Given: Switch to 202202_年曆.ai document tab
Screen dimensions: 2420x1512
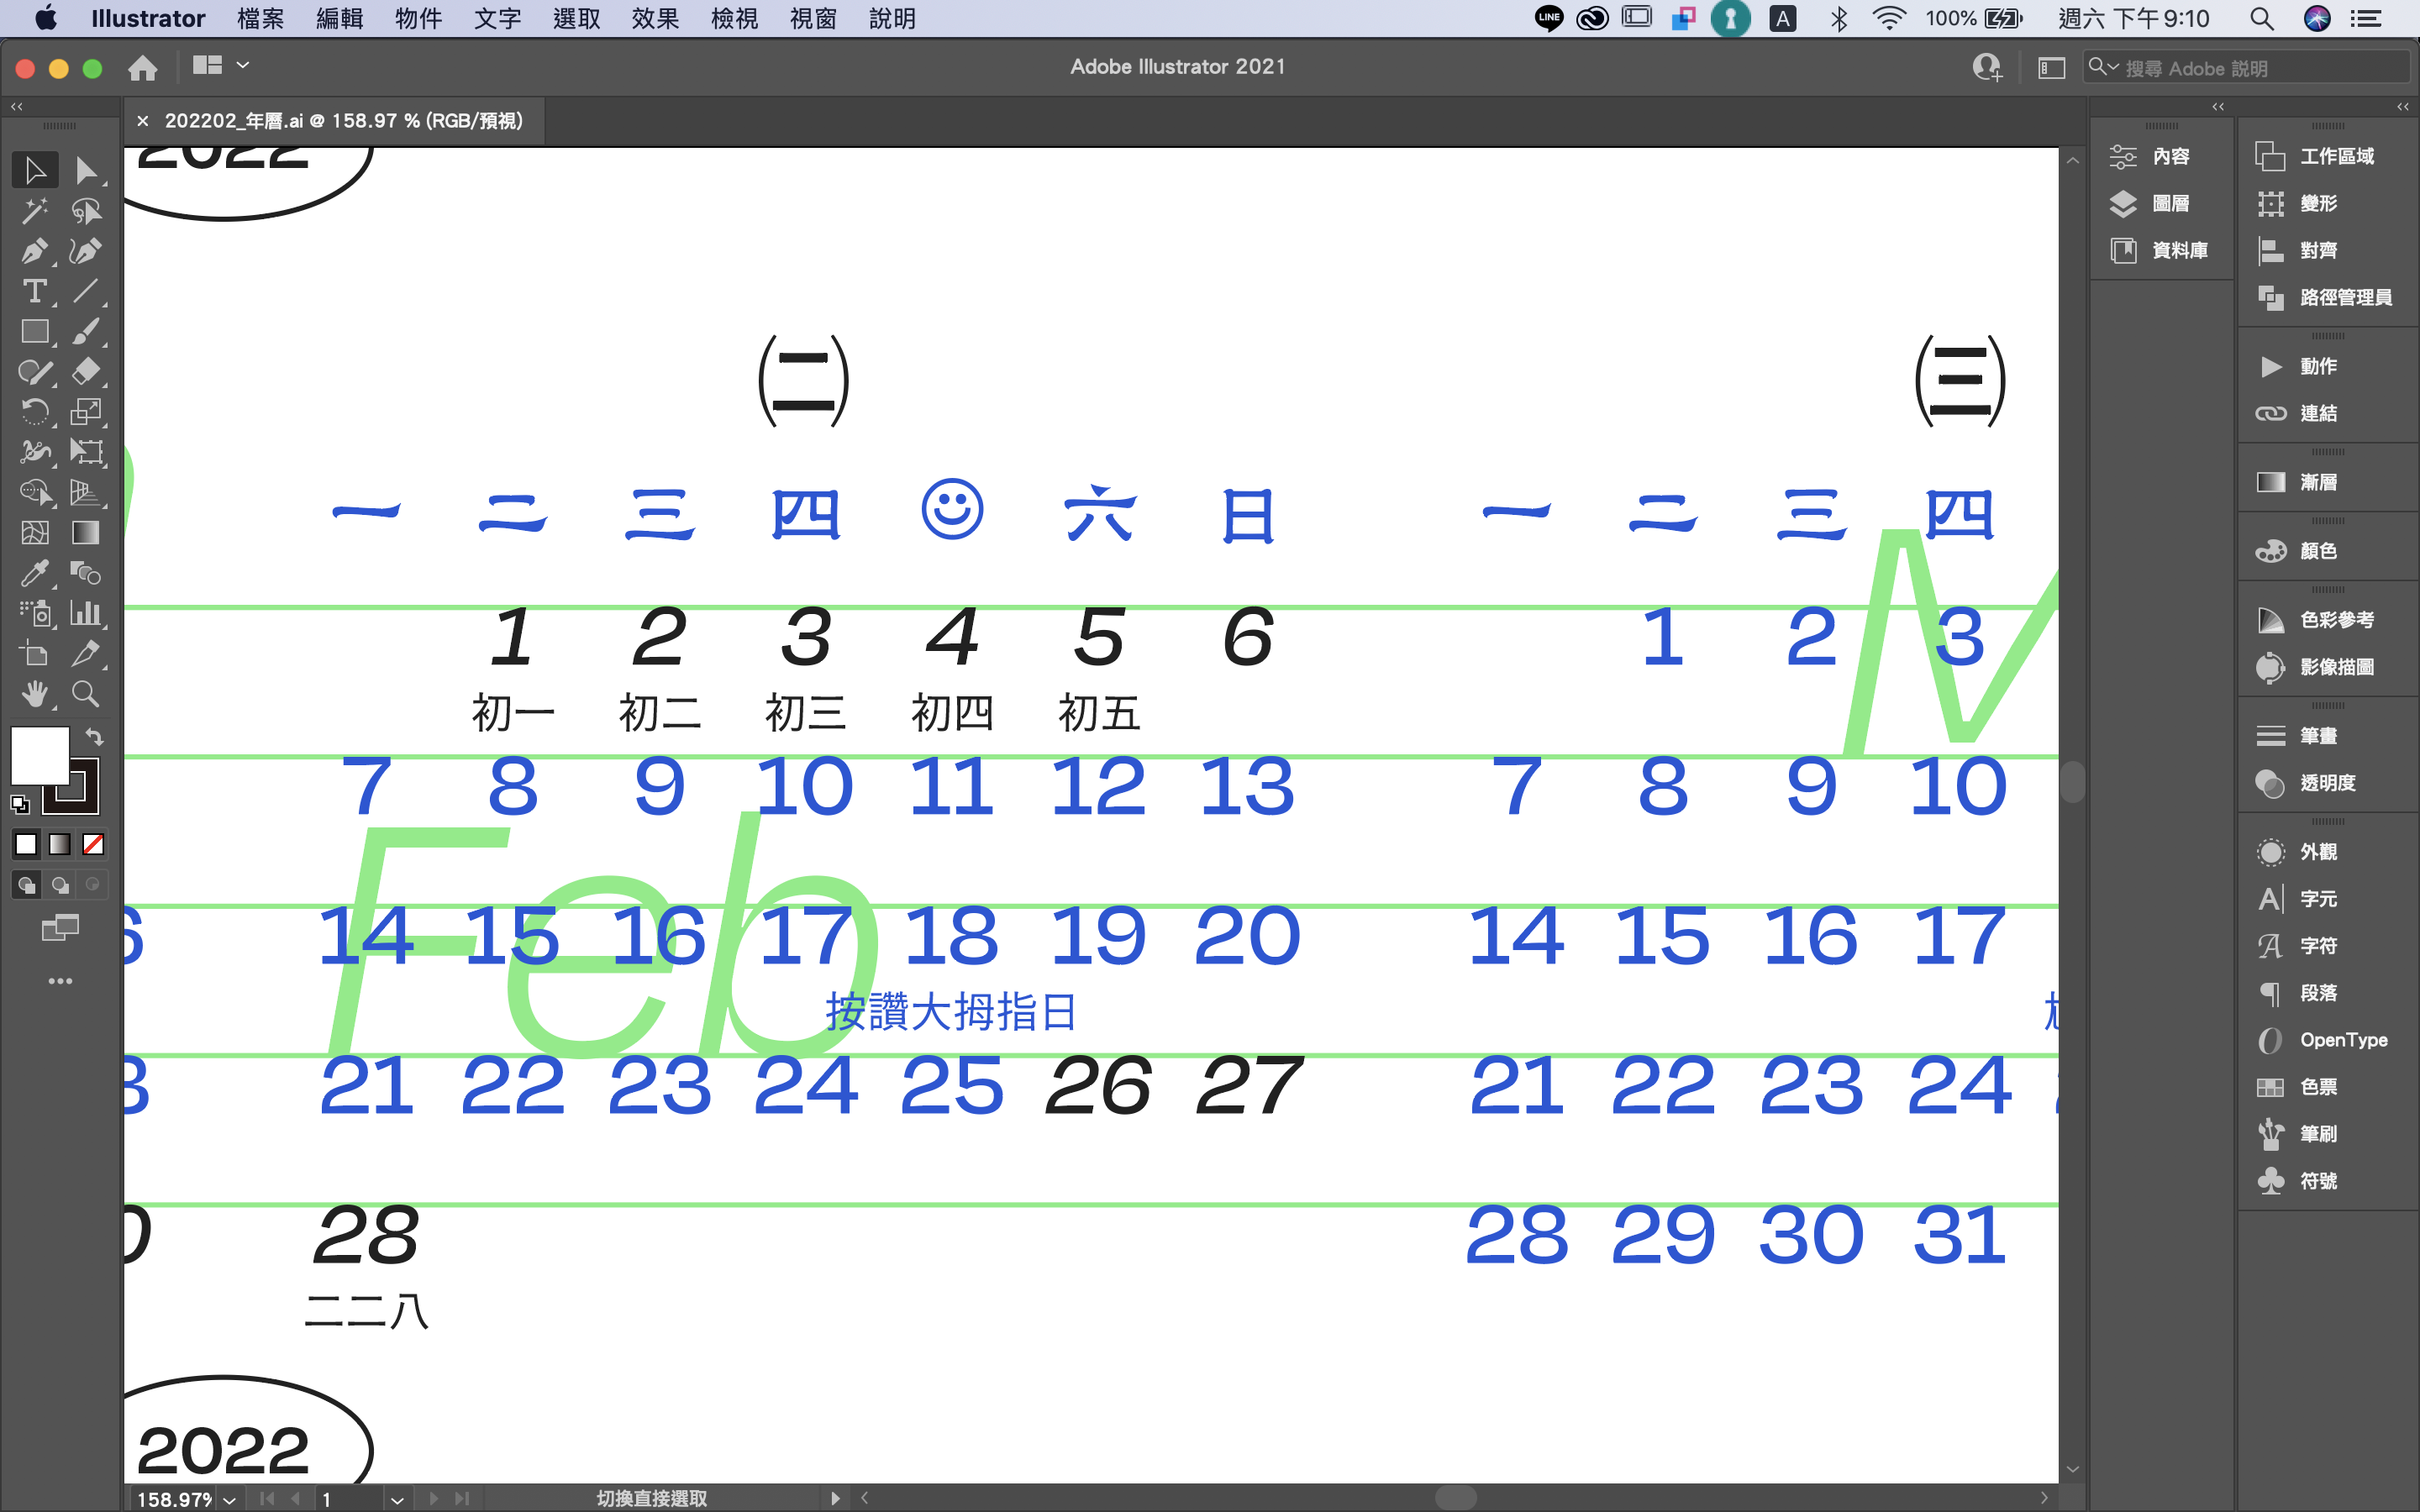Looking at the screenshot, I should pos(343,121).
